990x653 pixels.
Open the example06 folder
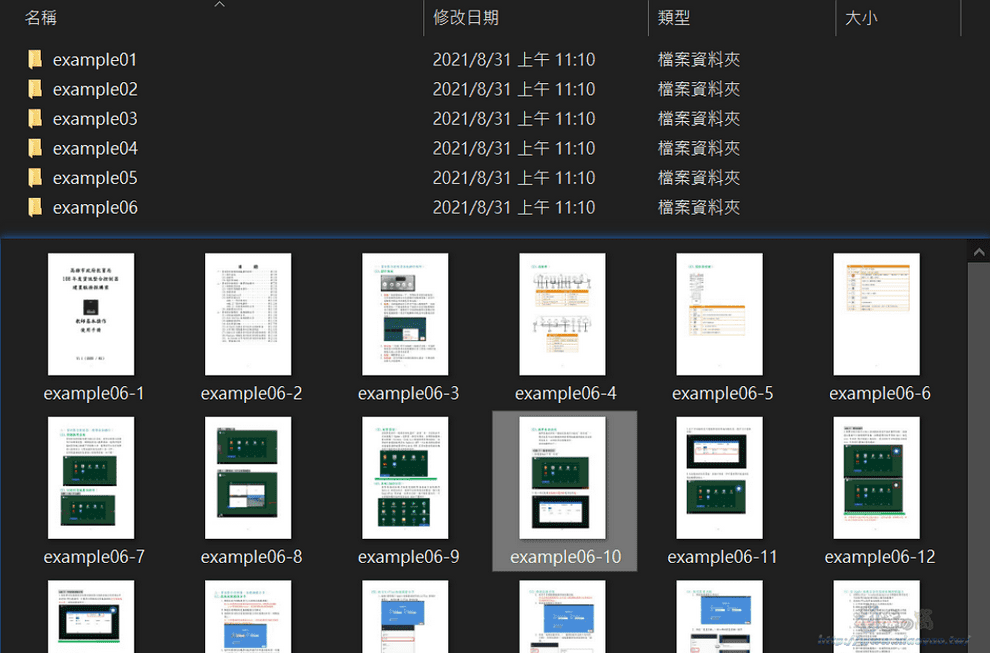click(x=95, y=207)
